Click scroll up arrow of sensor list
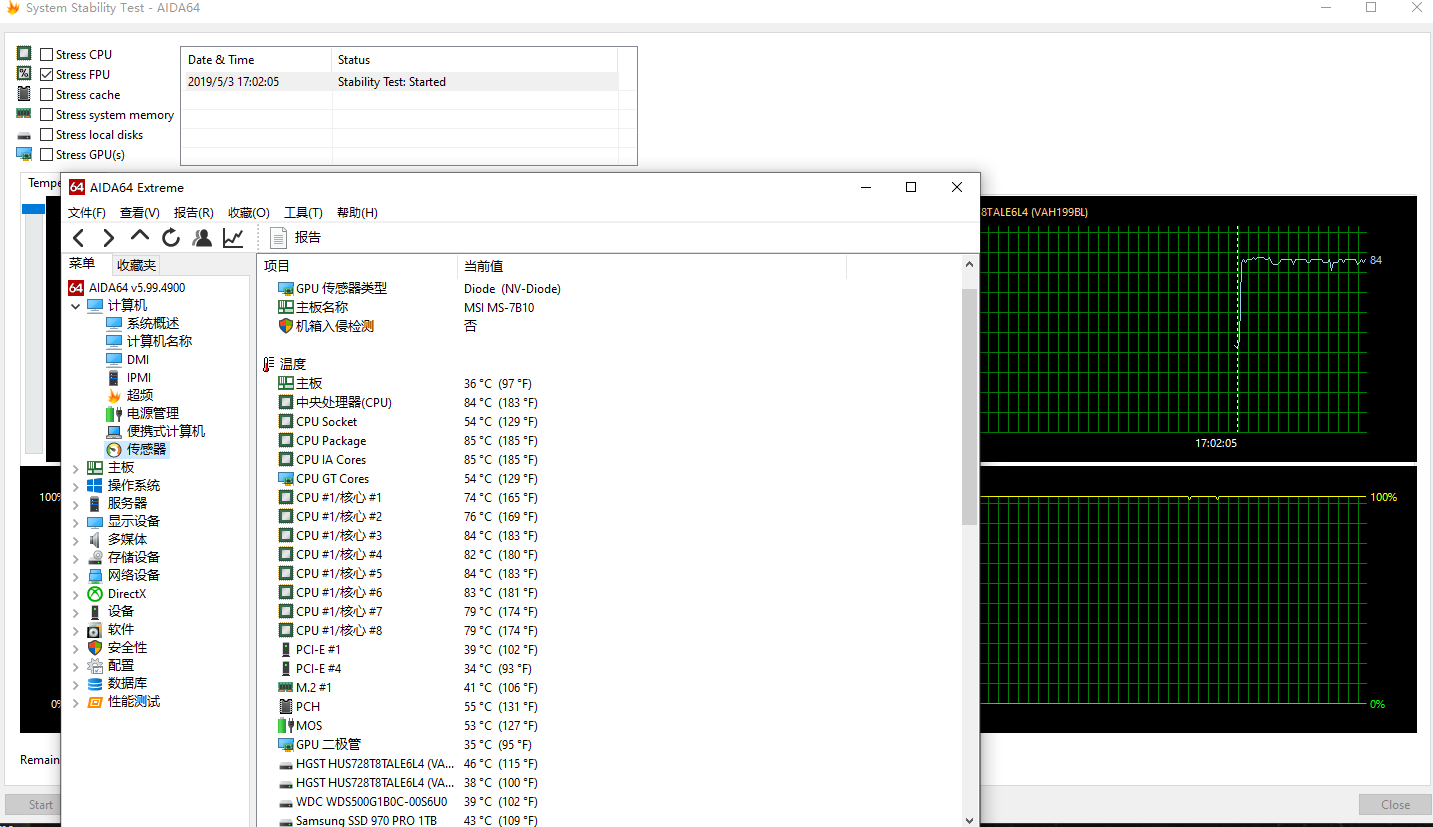1433x827 pixels. [x=969, y=264]
